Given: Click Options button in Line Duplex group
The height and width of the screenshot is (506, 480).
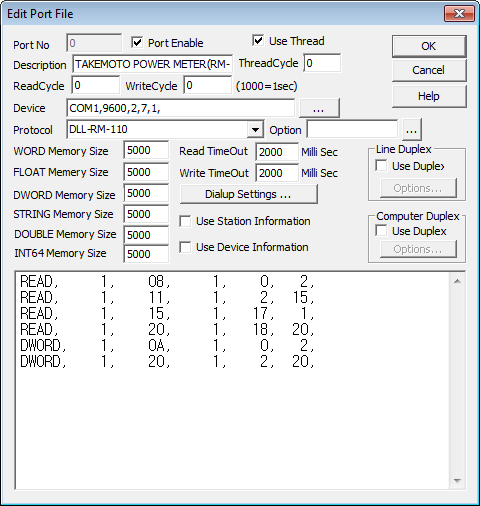Looking at the screenshot, I should pos(418,188).
